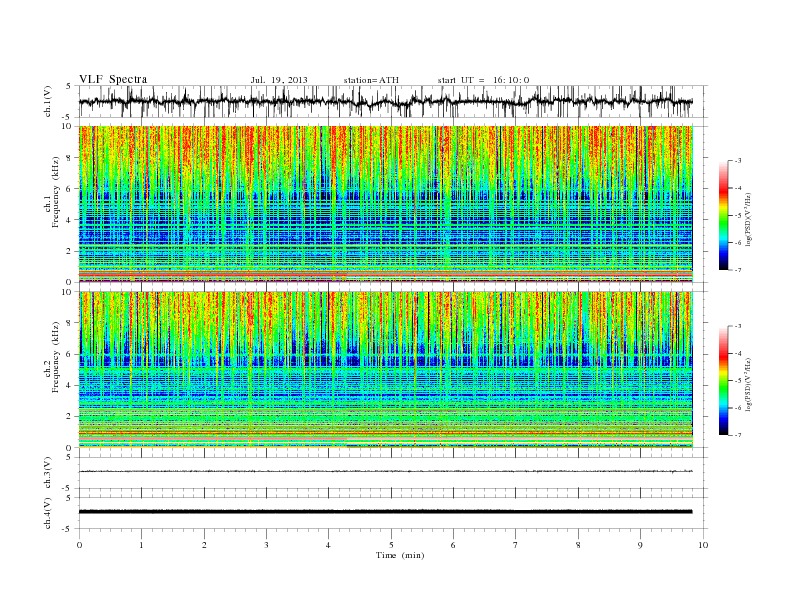Click the "-3" label on ch.1 color bar
The width and height of the screenshot is (792, 612).
pos(738,161)
